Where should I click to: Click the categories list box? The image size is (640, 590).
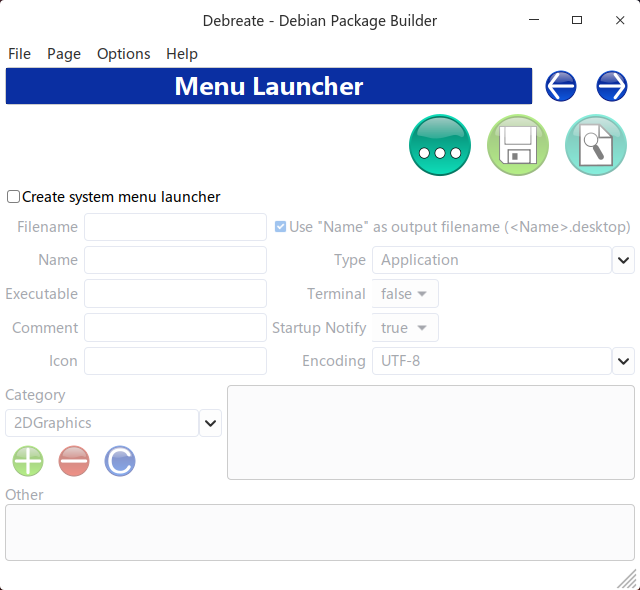click(x=431, y=433)
